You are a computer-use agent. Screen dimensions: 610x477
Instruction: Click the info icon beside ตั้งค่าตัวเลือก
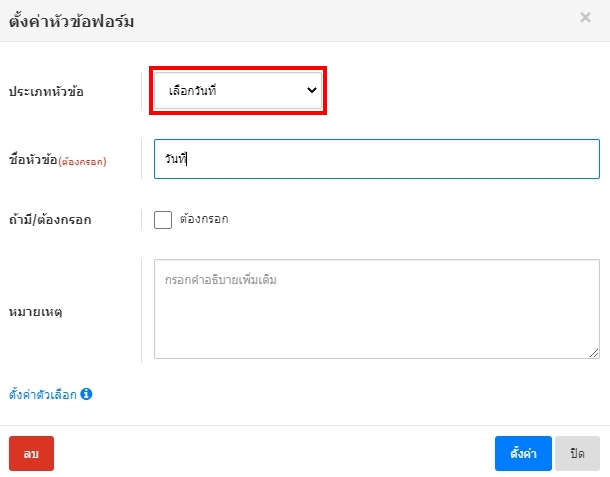point(86,394)
